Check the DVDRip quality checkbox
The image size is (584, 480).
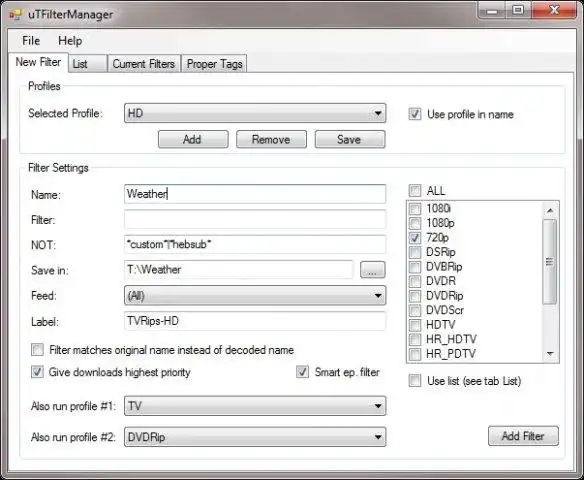415,296
